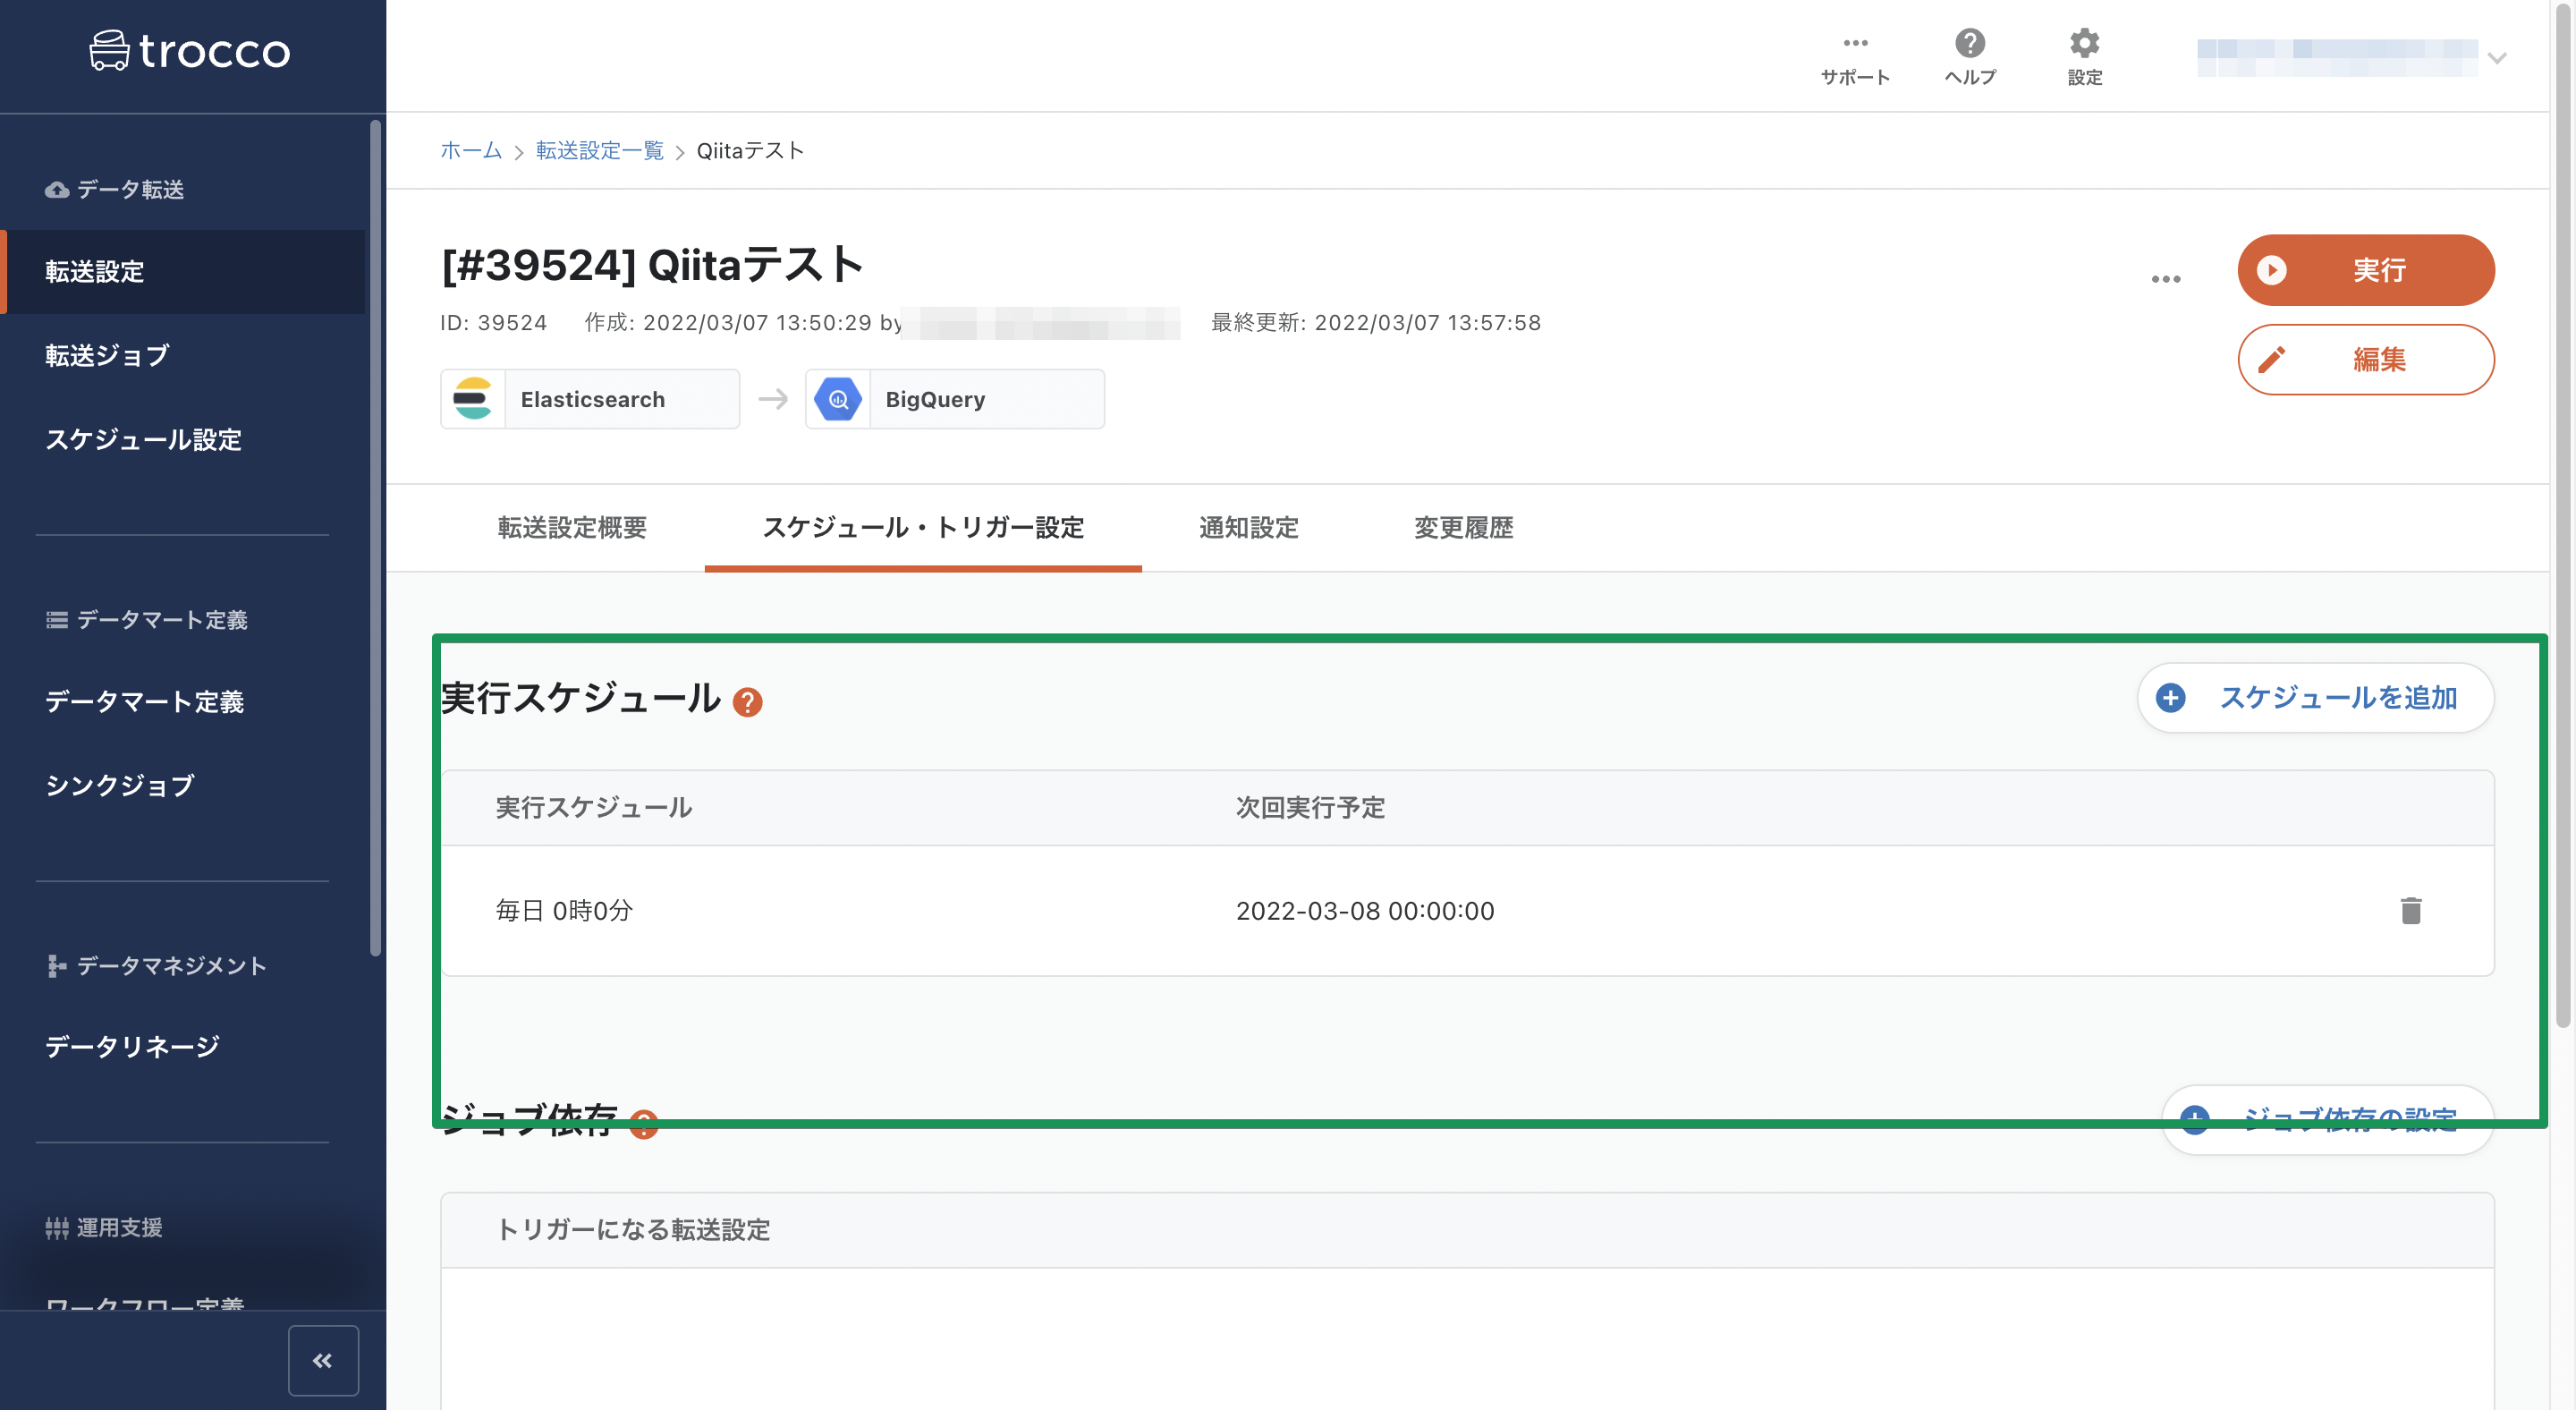Screen dimensions: 2576x1410
Task: Collapse the sidebar with « button
Action: (322, 1359)
